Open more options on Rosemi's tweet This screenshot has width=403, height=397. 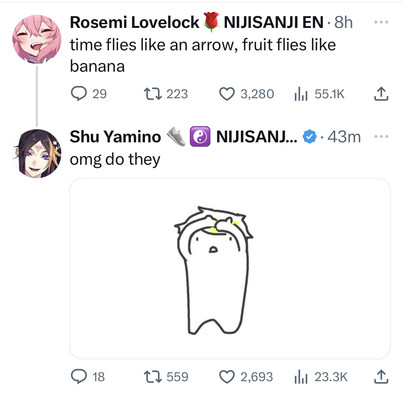(381, 22)
